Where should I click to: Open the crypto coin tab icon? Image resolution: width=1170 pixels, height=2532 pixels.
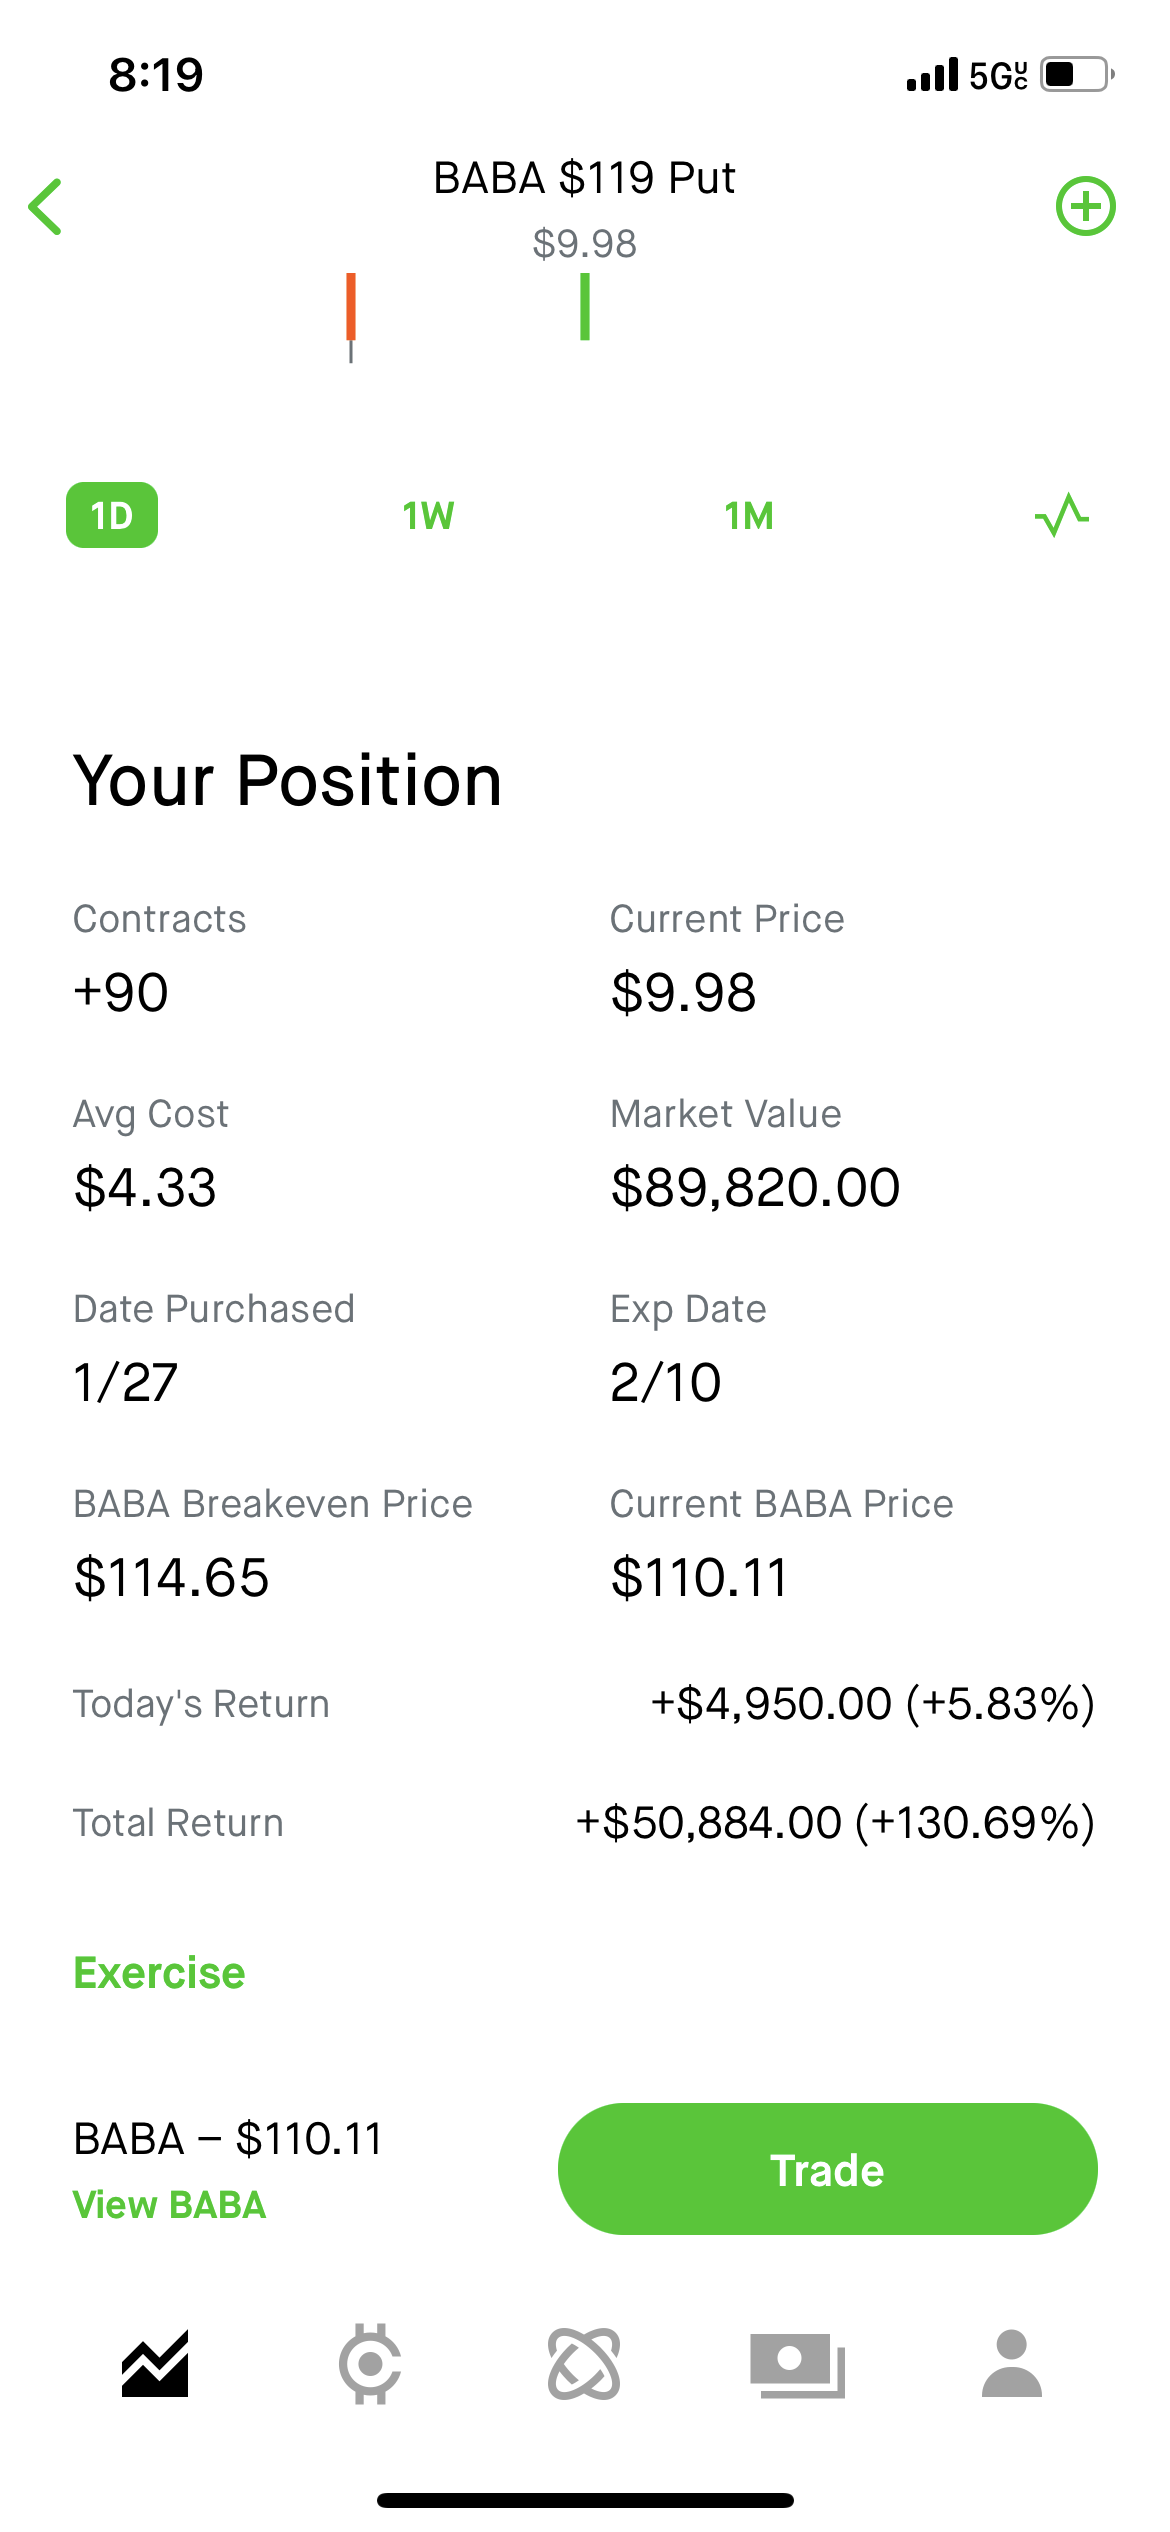[370, 2364]
